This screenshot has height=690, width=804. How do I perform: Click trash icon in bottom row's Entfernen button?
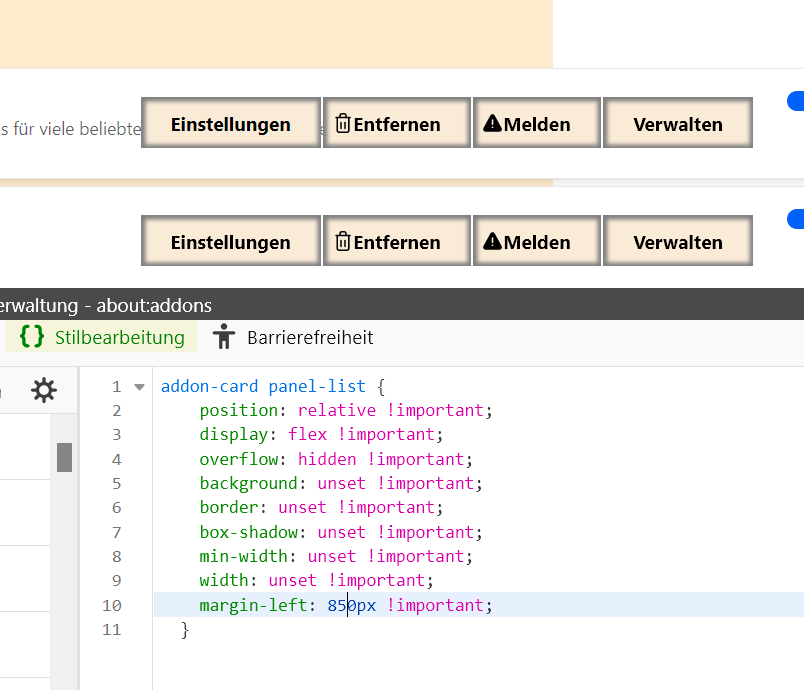coord(342,241)
